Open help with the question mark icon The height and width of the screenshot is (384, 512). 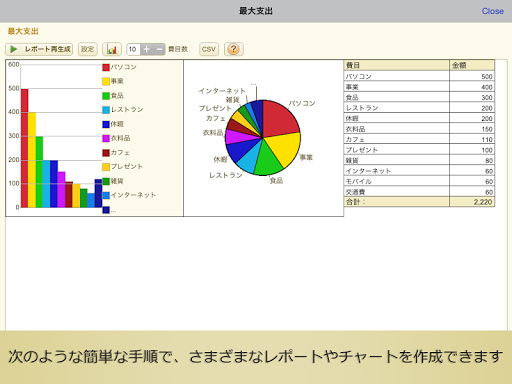(x=234, y=49)
